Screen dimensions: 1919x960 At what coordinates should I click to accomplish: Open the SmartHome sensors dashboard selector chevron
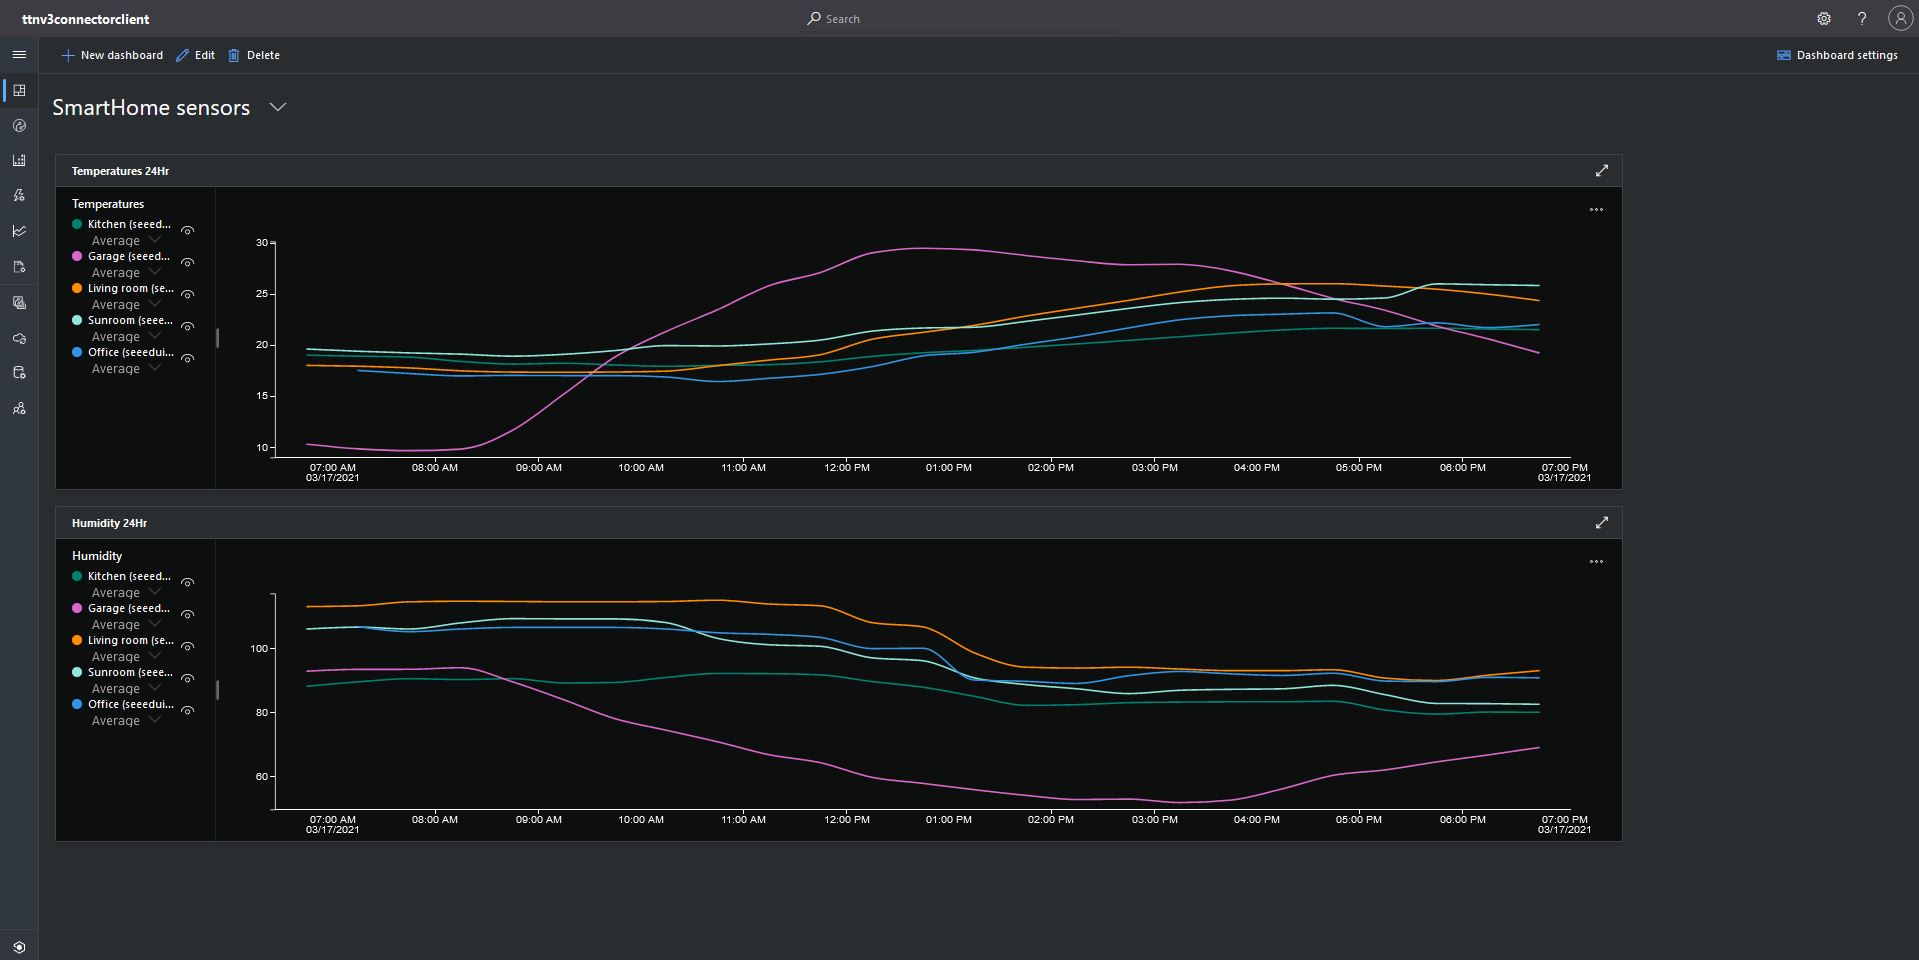[278, 108]
